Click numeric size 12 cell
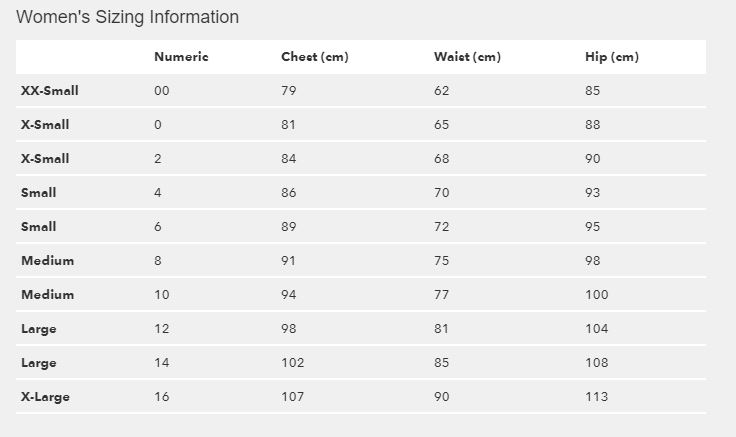Image resolution: width=736 pixels, height=437 pixels. pyautogui.click(x=162, y=329)
